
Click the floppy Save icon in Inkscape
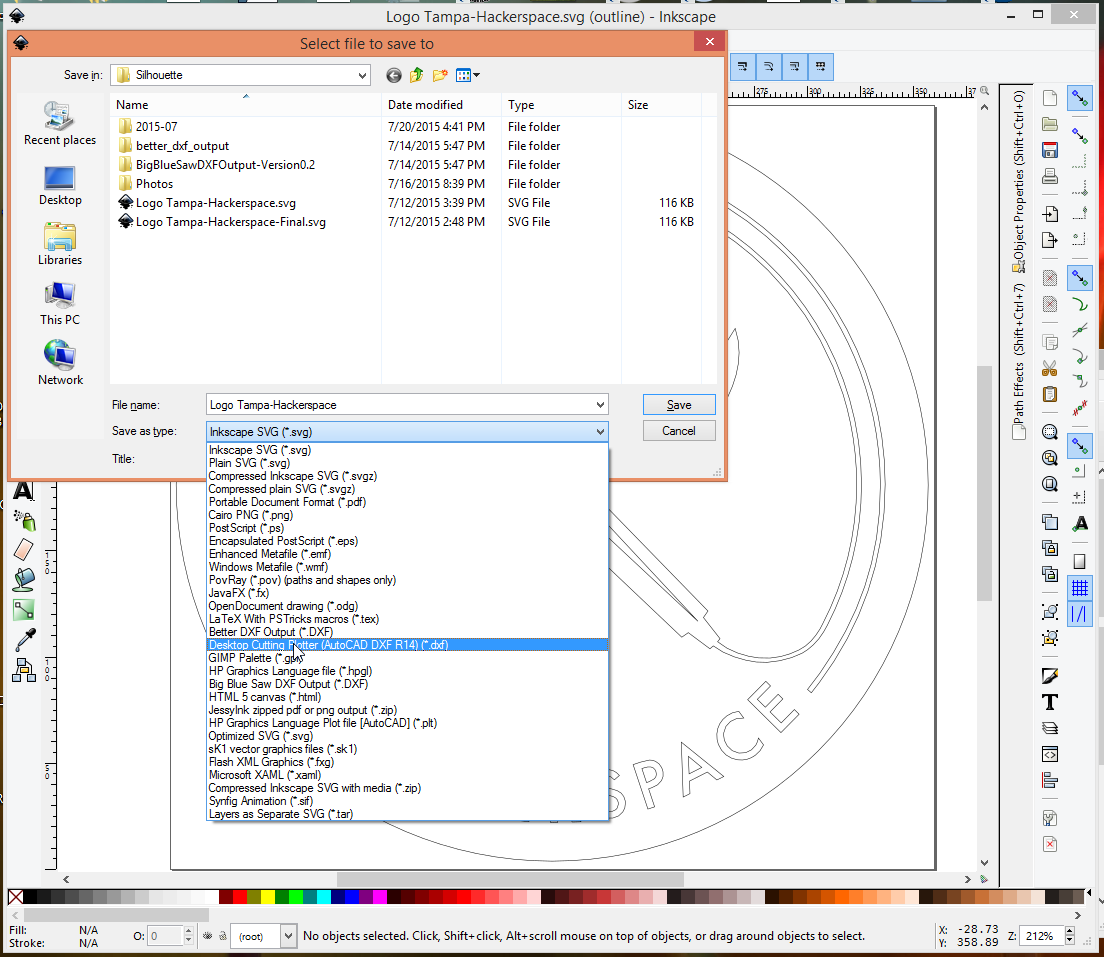coord(1050,150)
